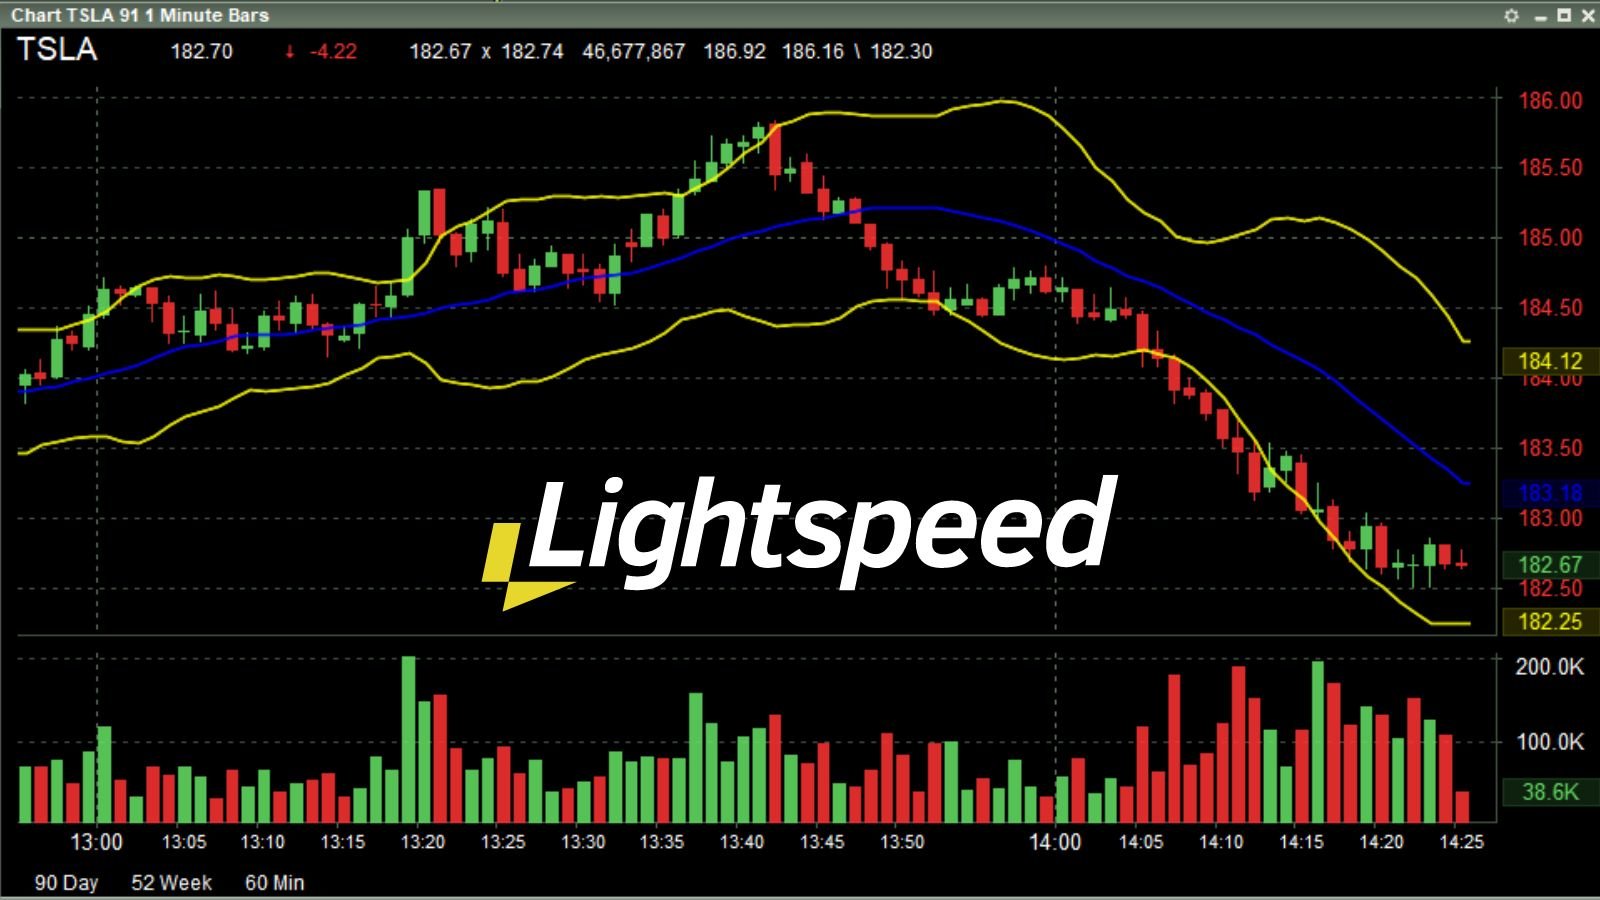Click the 183.50 price axis label
Viewport: 1600px width, 900px height.
[1550, 448]
